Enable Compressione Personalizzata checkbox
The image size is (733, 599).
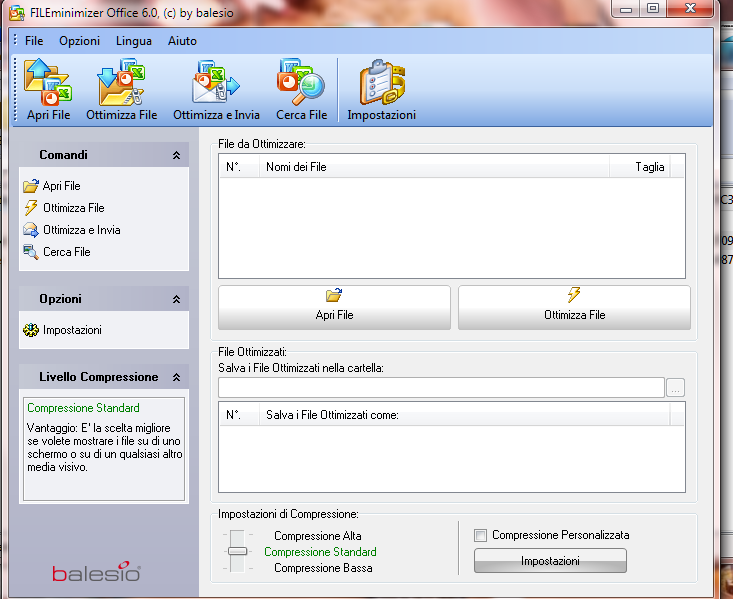(480, 535)
